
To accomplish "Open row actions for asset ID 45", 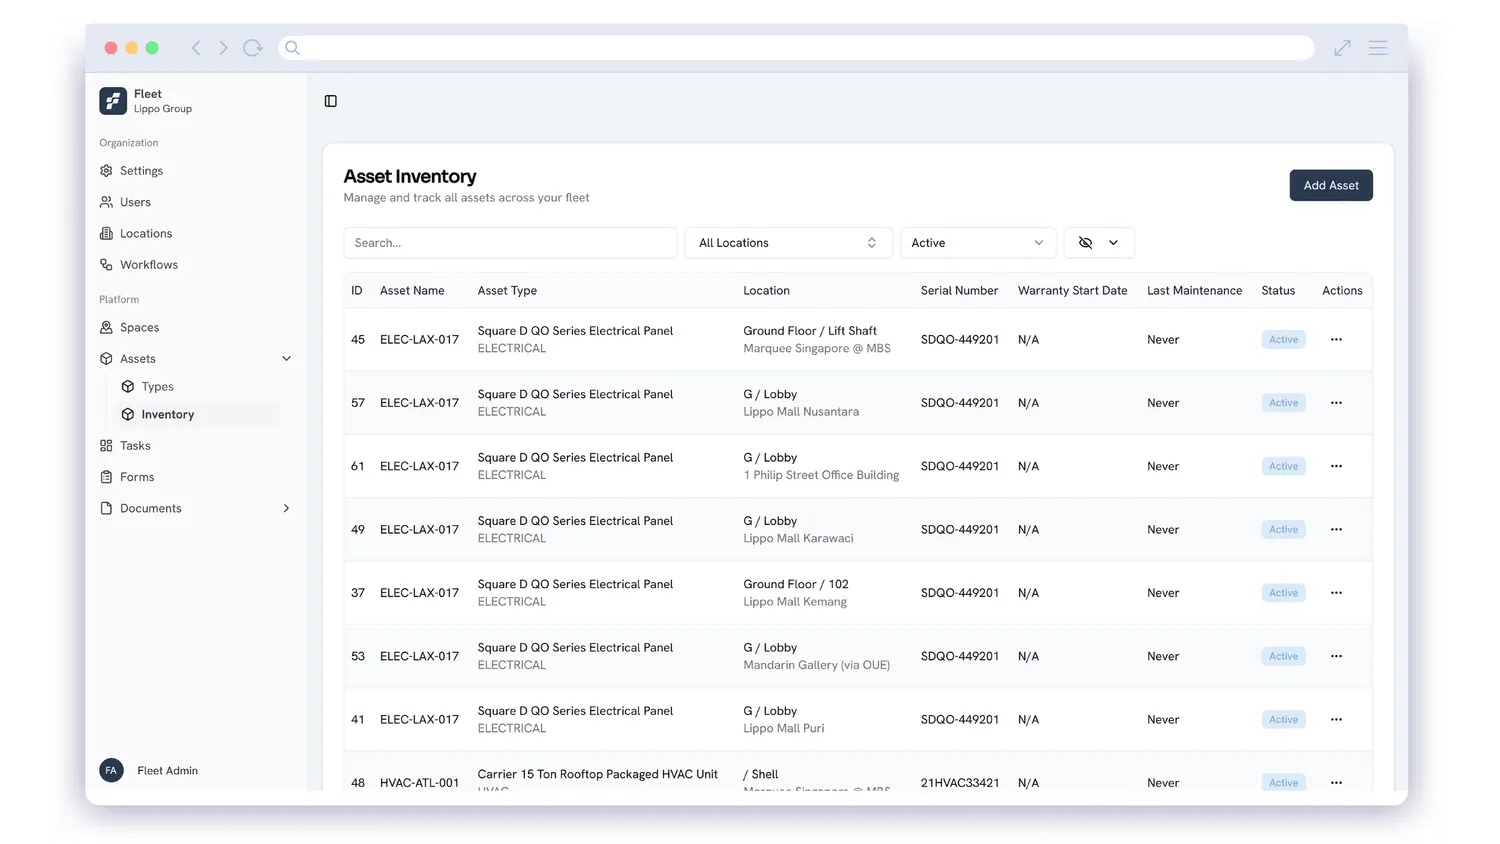I will pos(1336,340).
